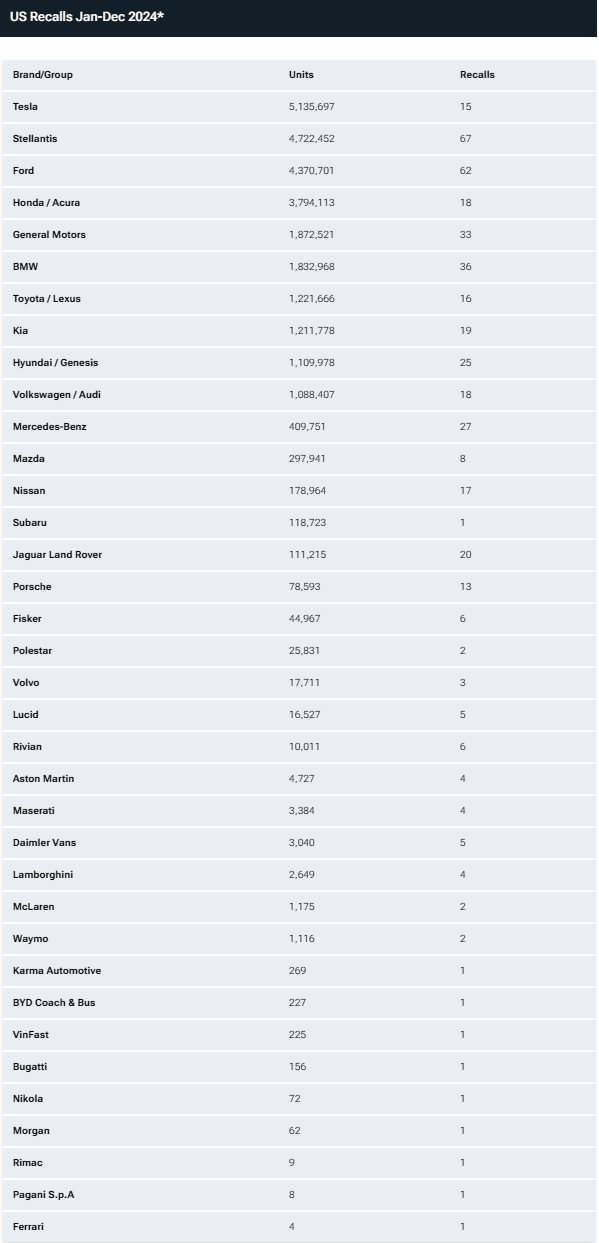The width and height of the screenshot is (599, 1243).
Task: Select the Toyota / Lexus row
Action: coord(299,299)
